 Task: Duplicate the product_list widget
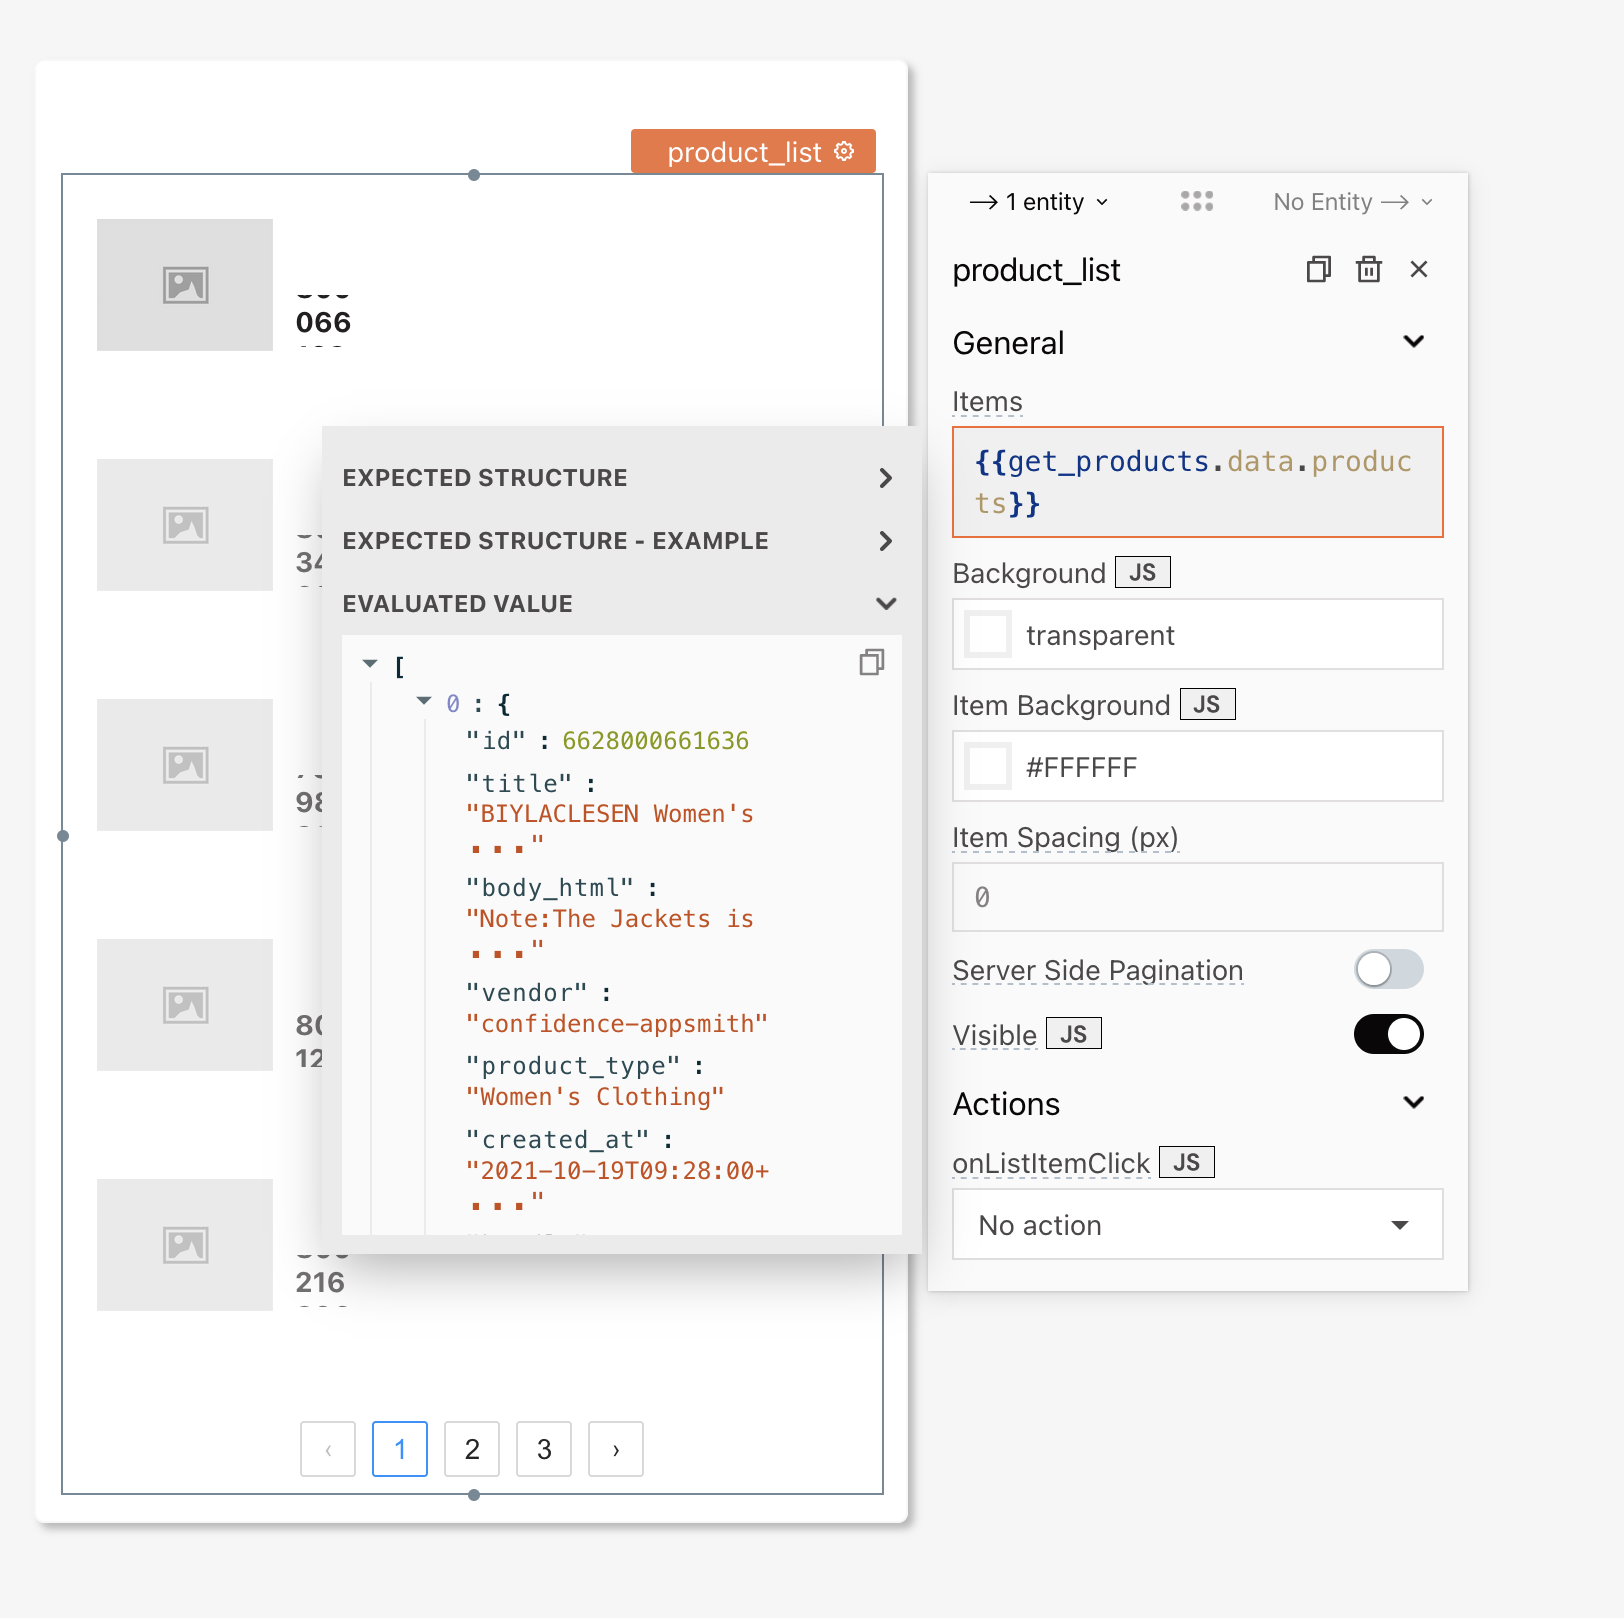point(1318,269)
